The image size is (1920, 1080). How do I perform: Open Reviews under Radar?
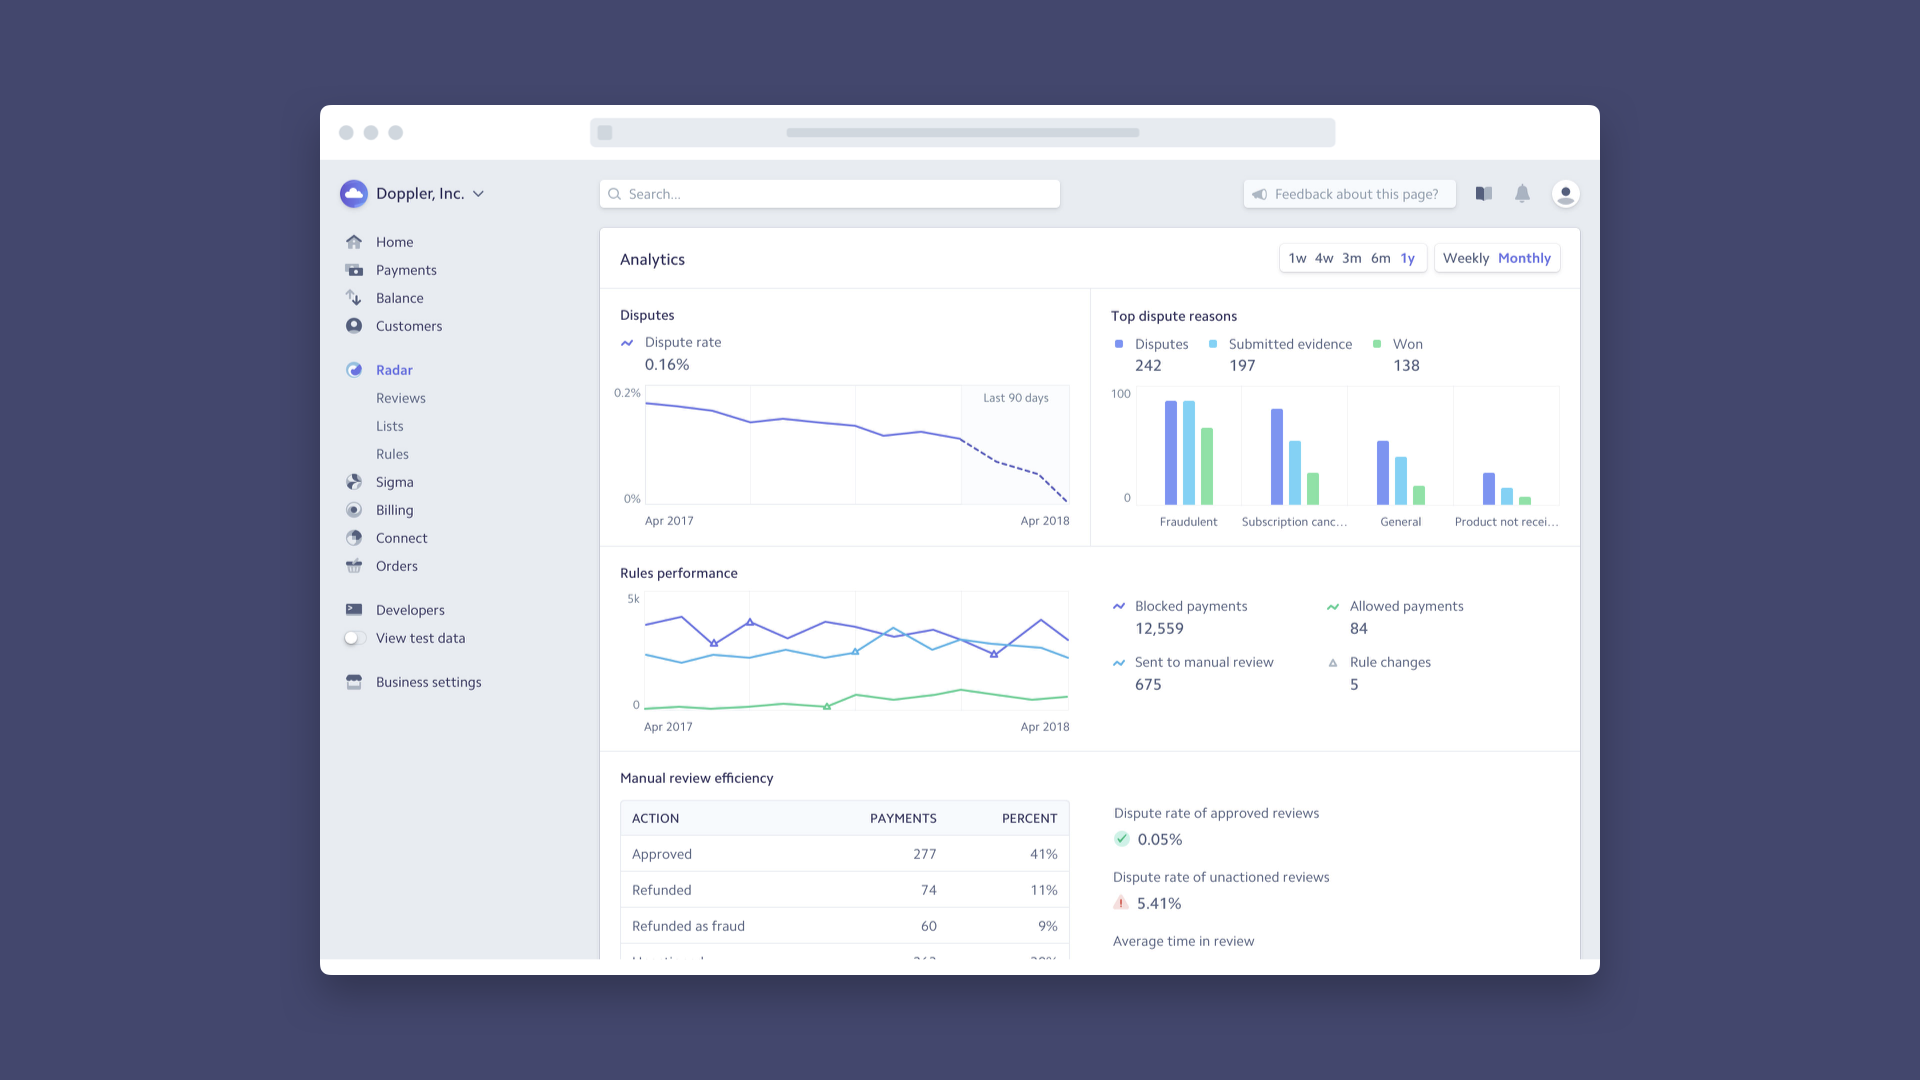401,398
